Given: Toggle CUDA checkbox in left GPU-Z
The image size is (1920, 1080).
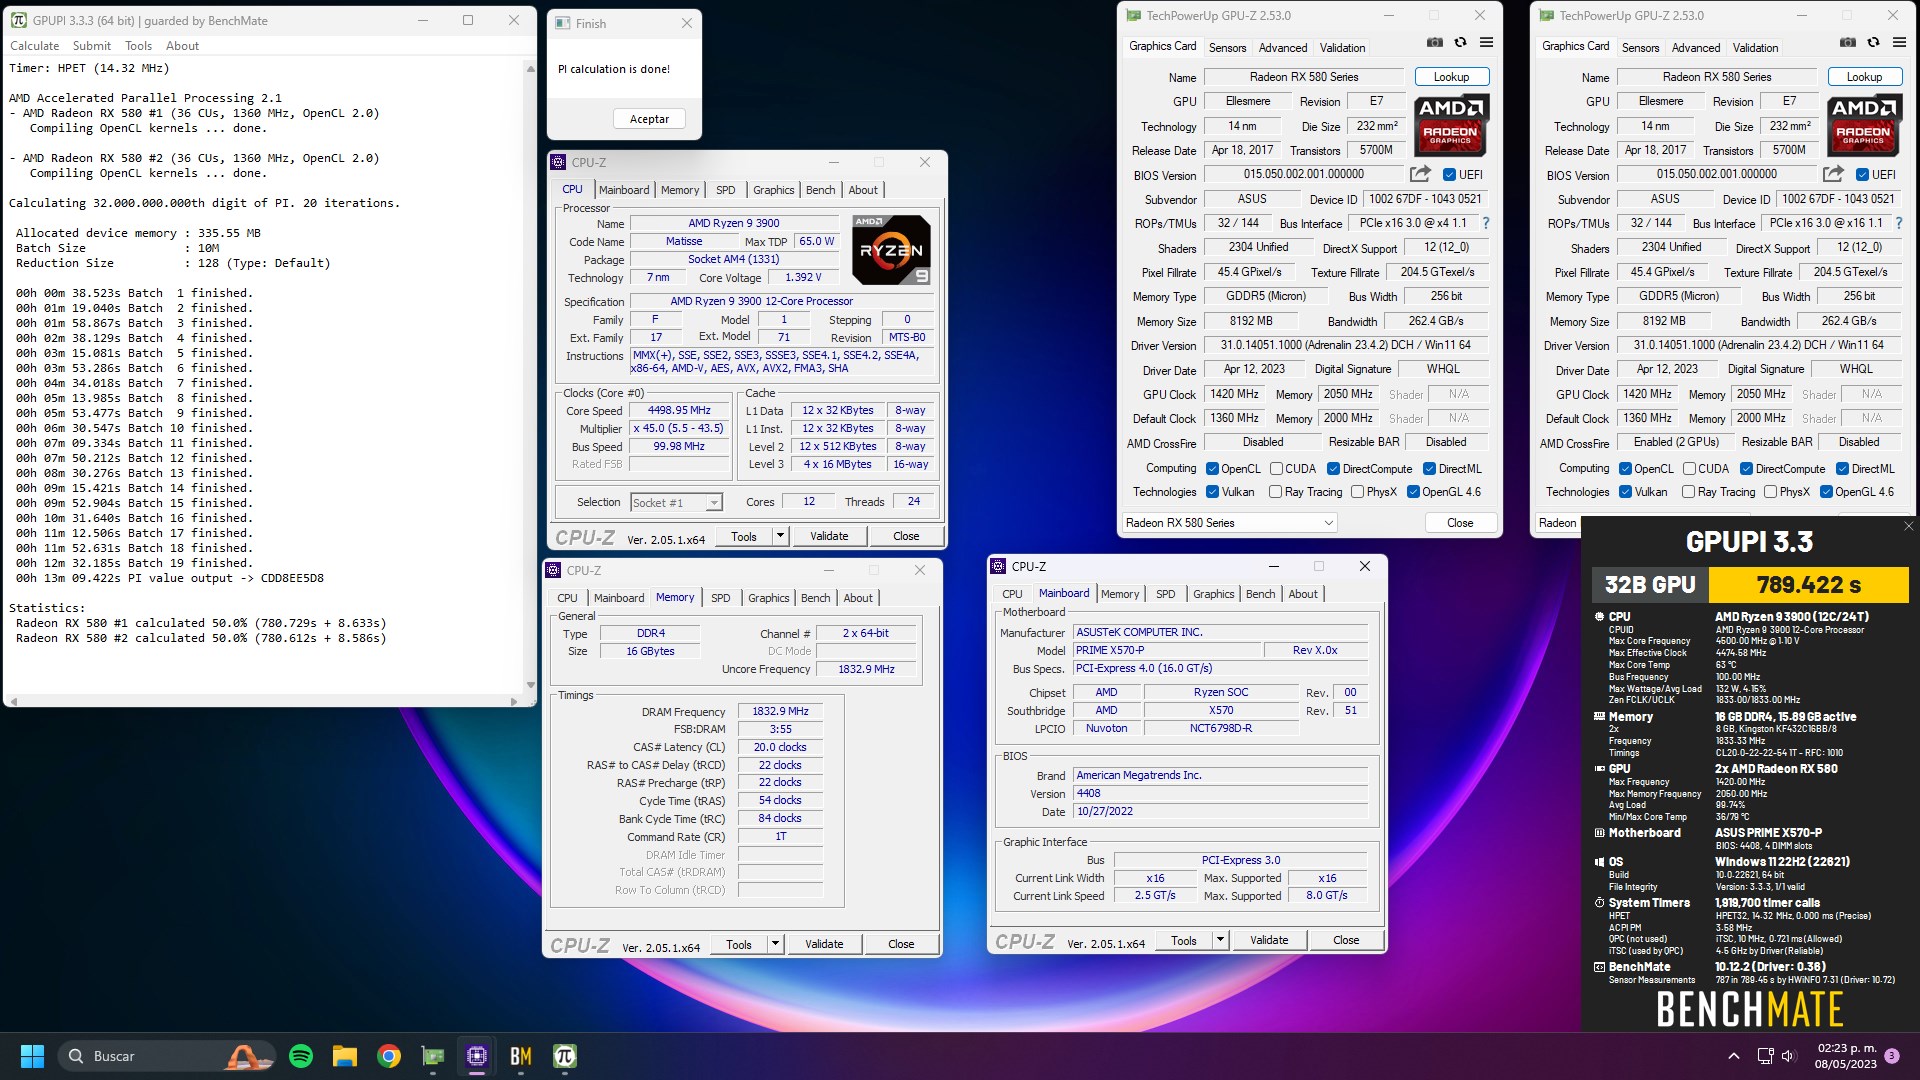Looking at the screenshot, I should (x=1276, y=469).
